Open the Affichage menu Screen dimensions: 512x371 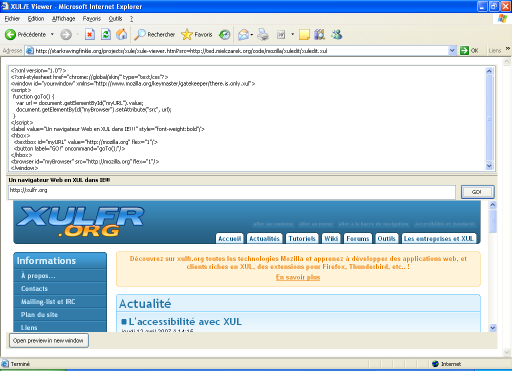[63, 19]
